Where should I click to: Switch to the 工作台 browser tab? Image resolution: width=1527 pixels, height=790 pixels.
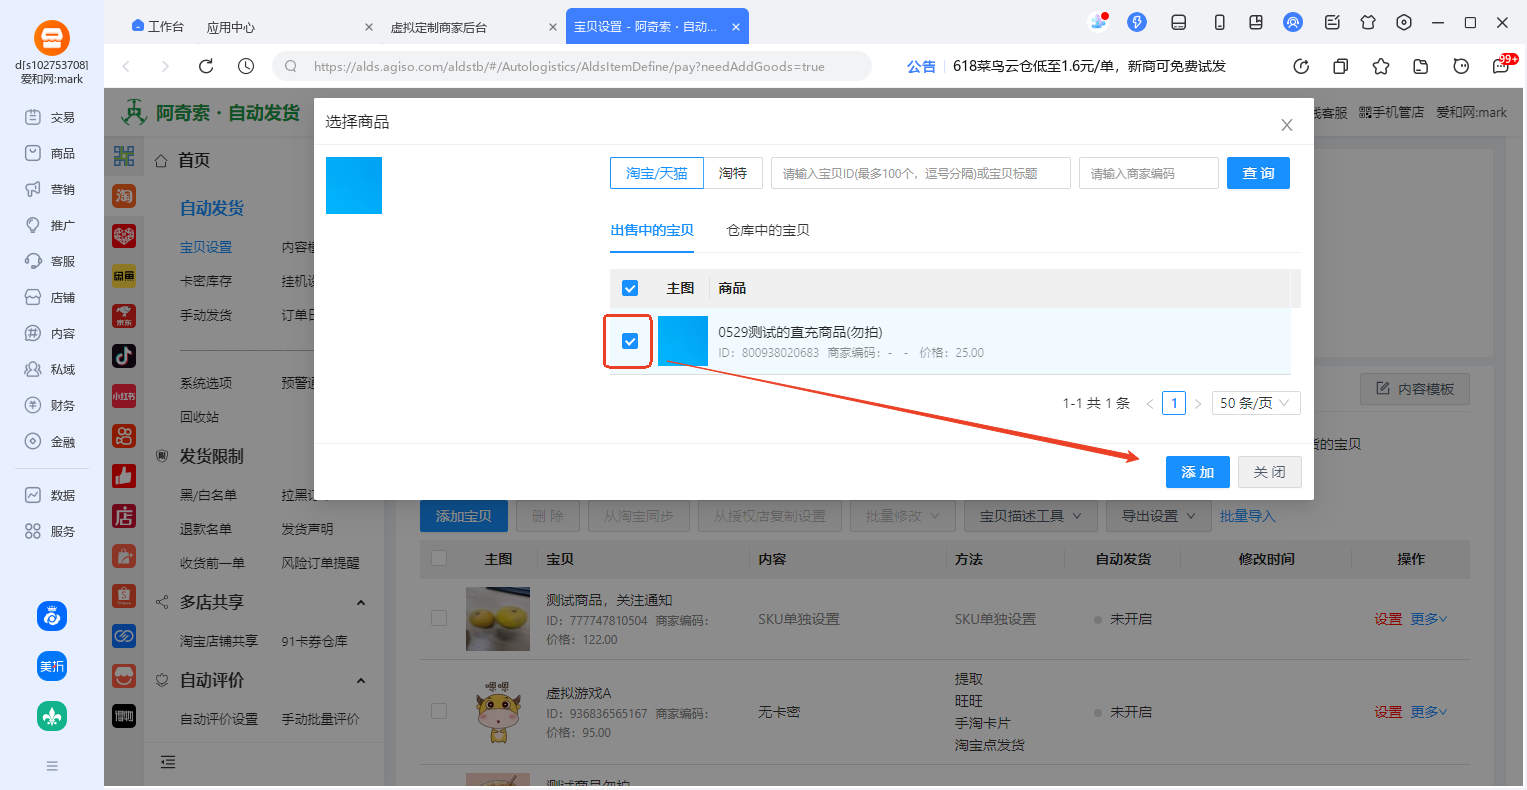click(x=158, y=27)
